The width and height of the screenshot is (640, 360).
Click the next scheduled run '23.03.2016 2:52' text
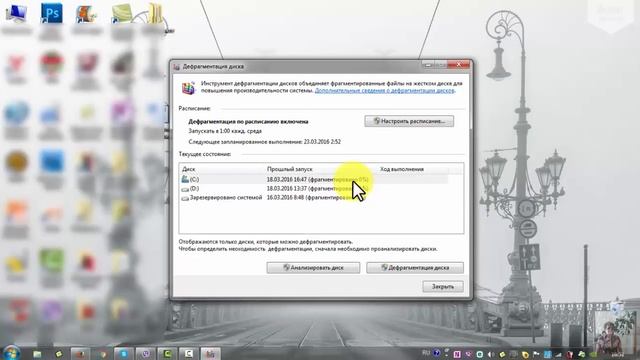tap(322, 142)
